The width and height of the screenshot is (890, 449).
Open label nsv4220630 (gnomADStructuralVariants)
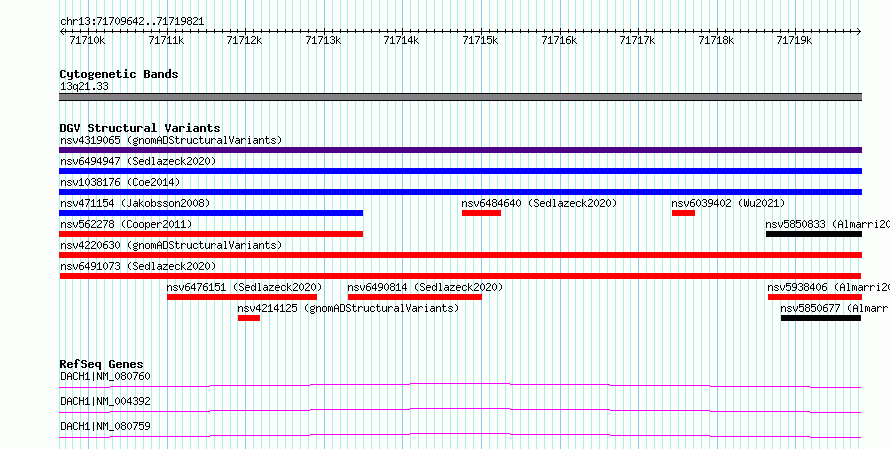[x=171, y=245]
